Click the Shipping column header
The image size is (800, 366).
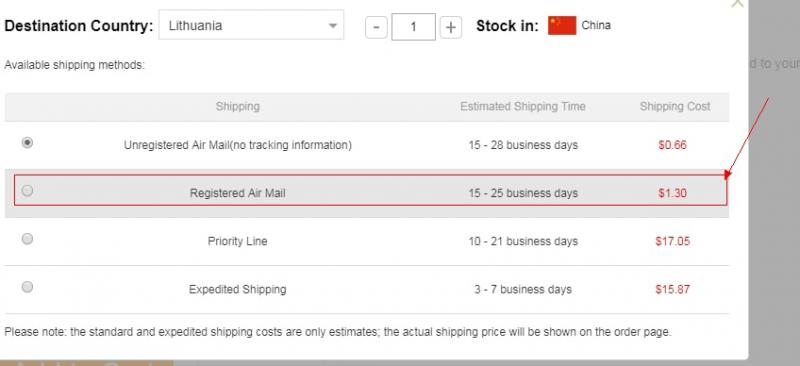237,107
